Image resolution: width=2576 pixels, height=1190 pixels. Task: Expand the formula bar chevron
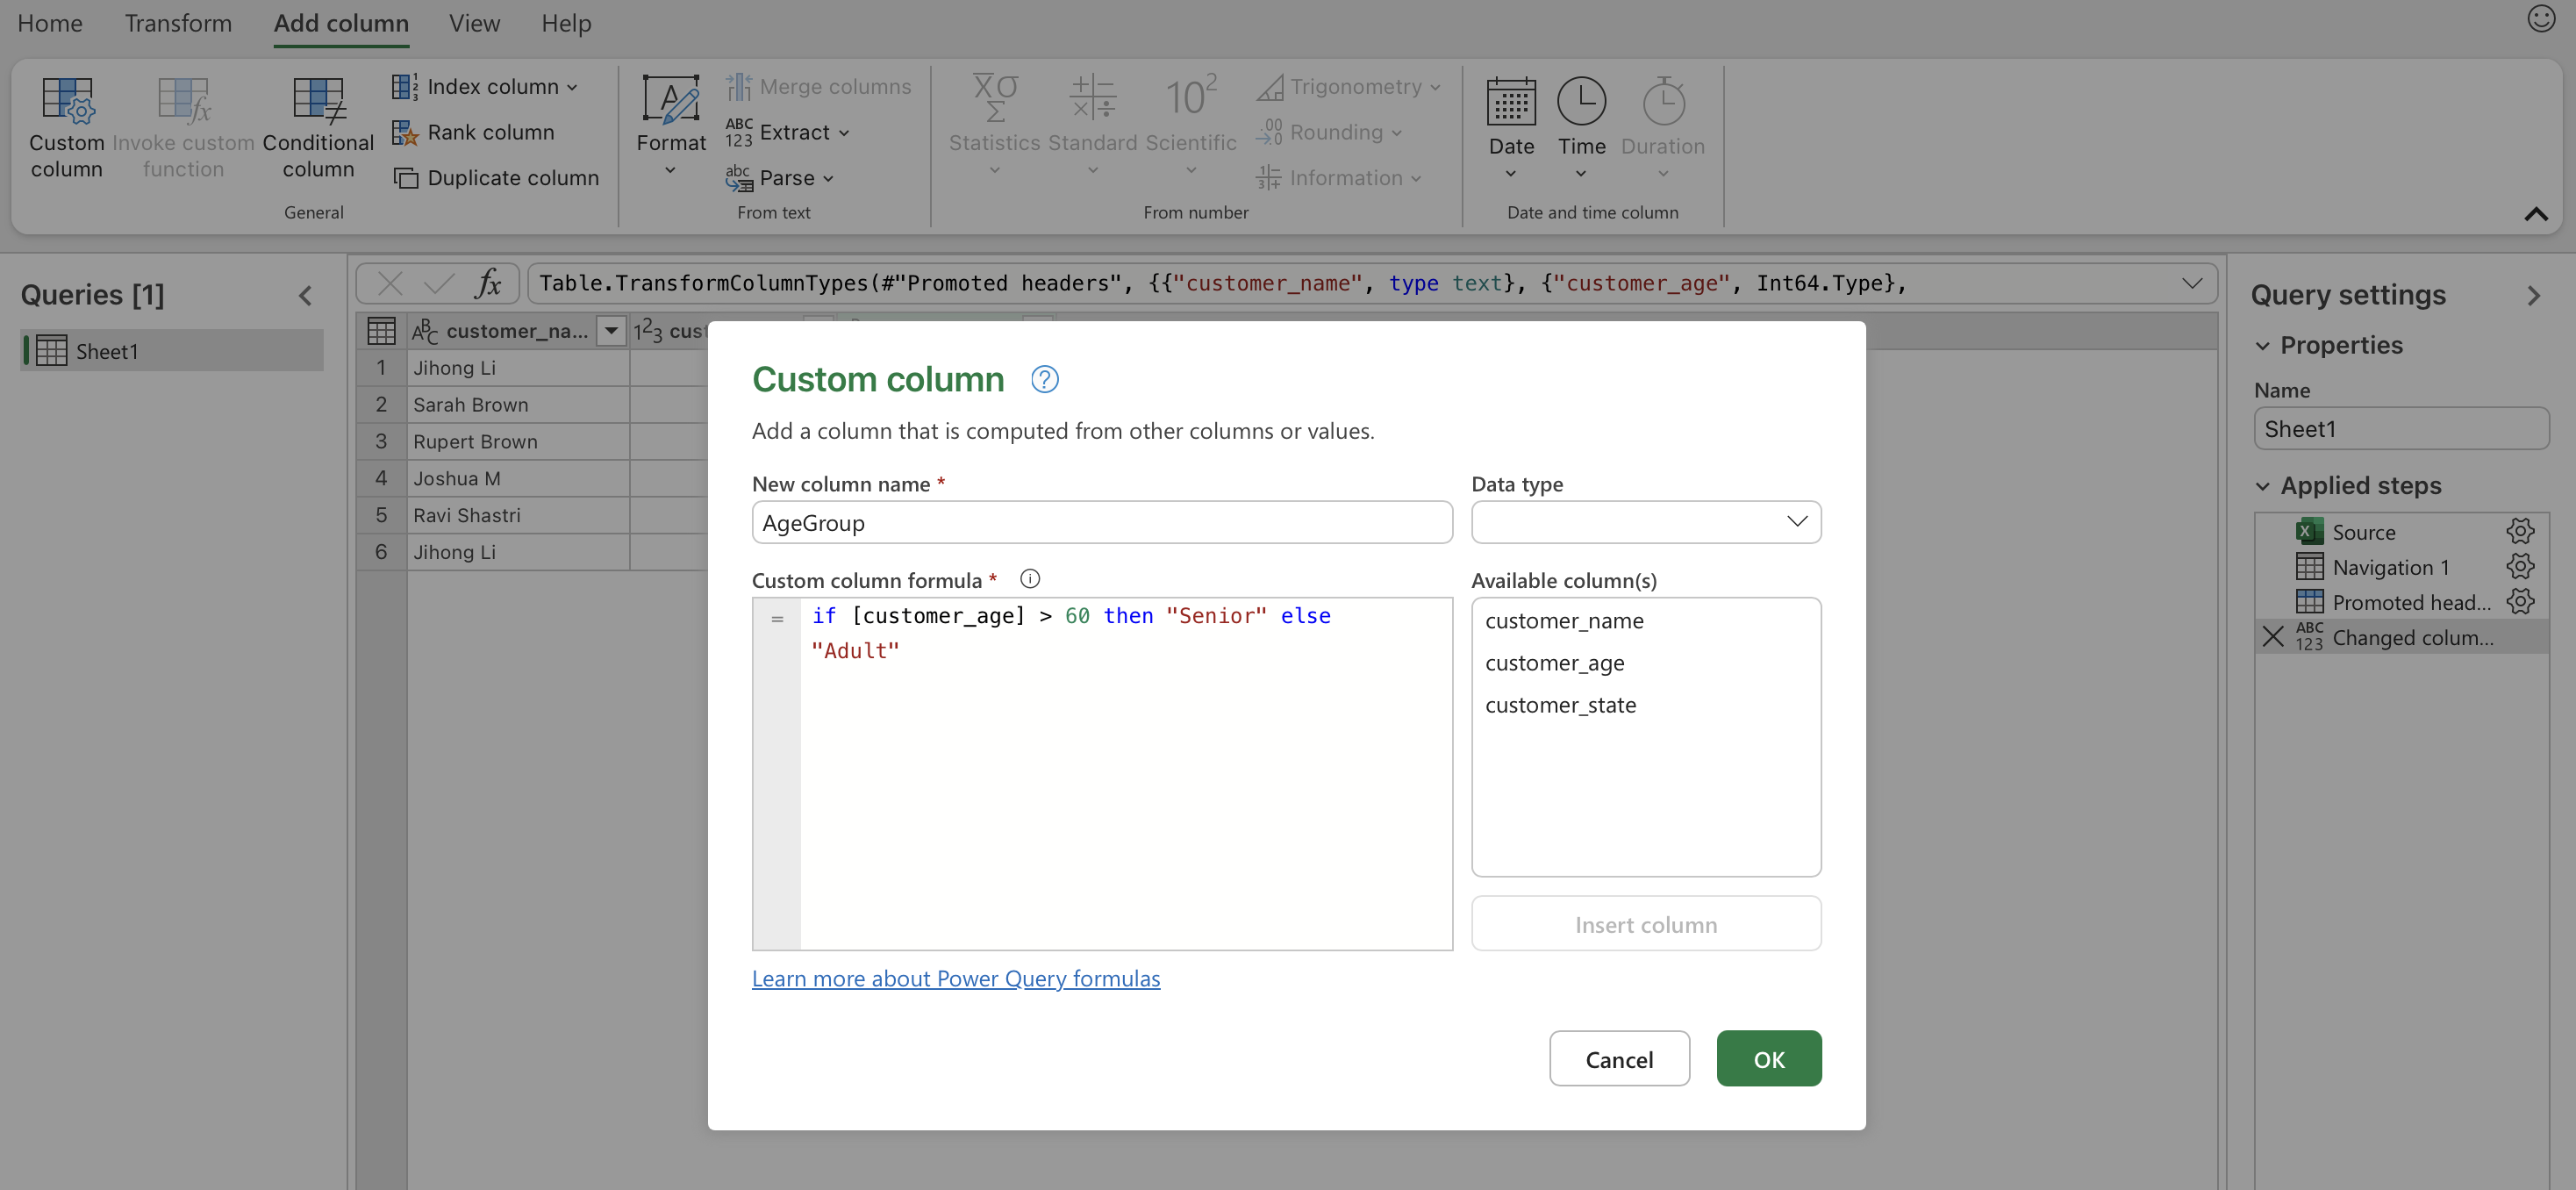2192,283
